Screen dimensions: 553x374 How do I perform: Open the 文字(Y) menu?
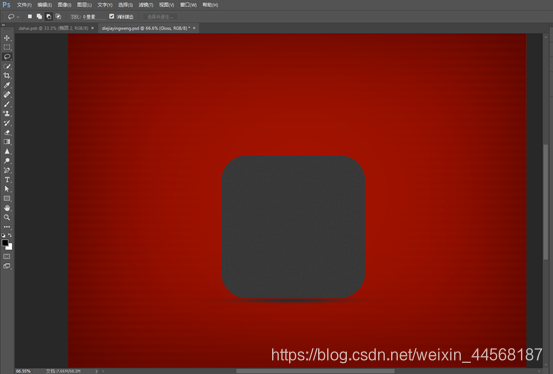point(105,5)
